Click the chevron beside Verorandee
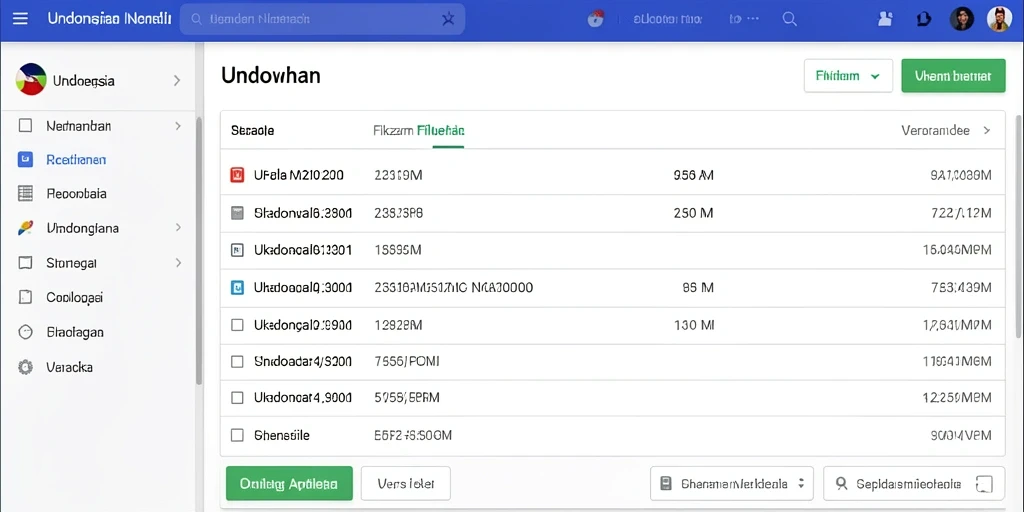This screenshot has width=1024, height=512. coord(987,130)
